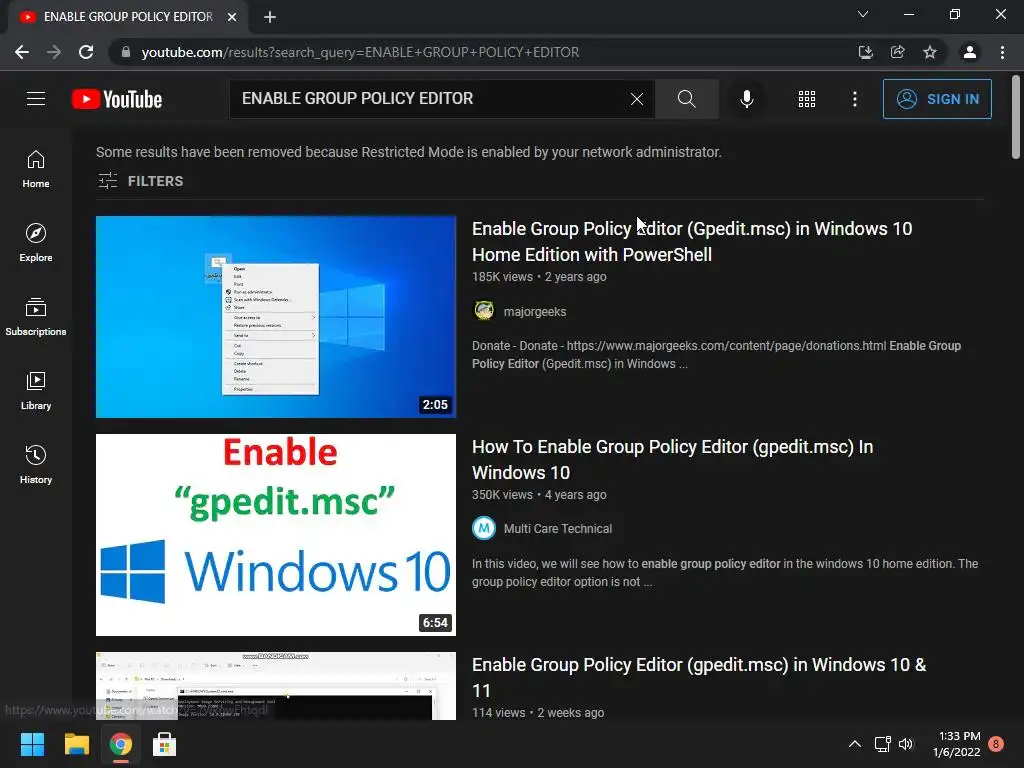Open Explore in the sidebar

point(36,243)
